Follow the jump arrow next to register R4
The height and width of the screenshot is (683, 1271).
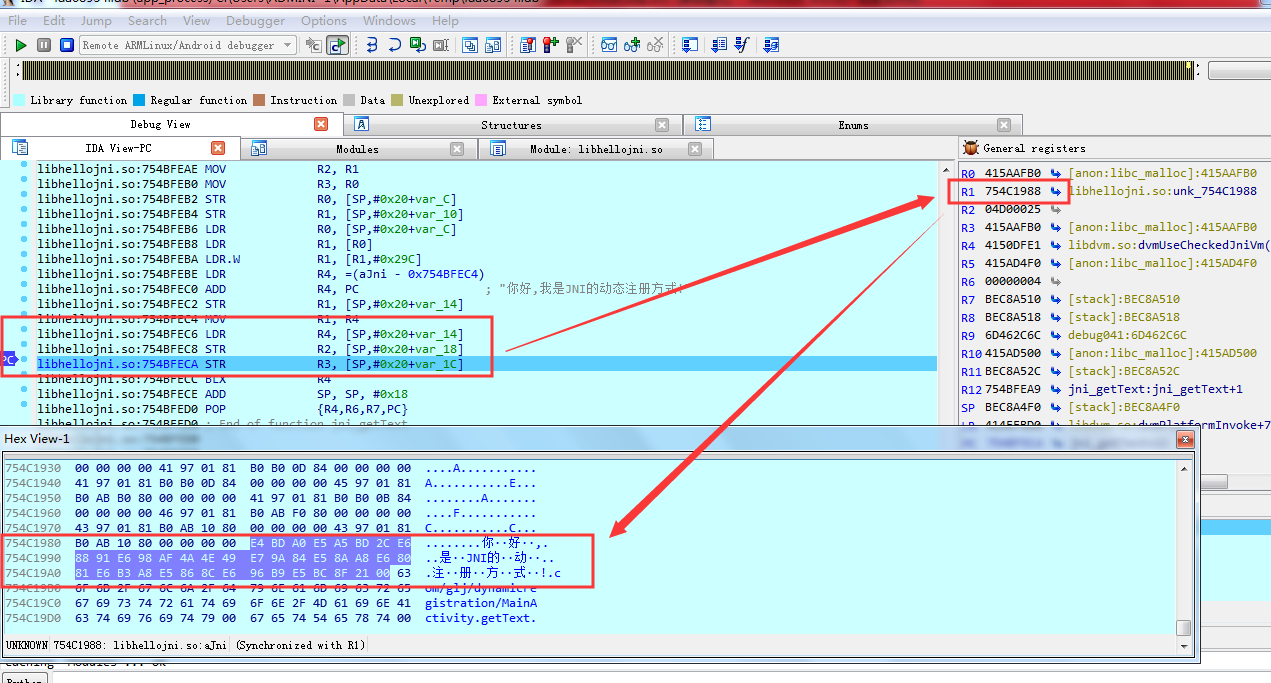(1055, 246)
